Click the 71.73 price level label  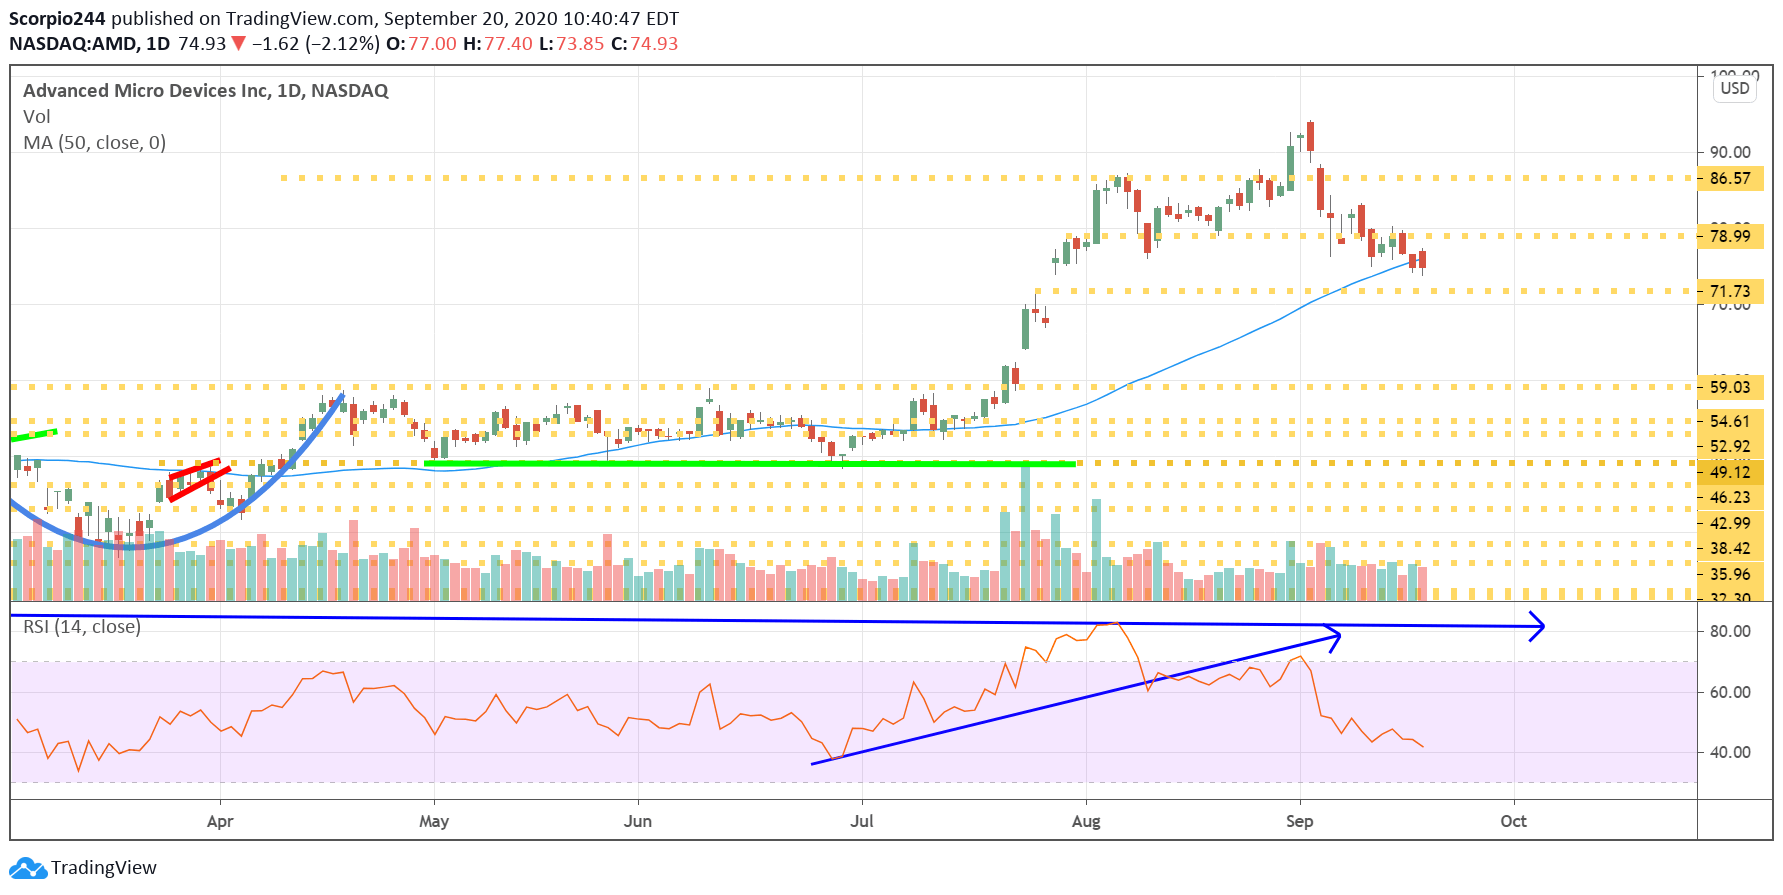tap(1730, 291)
